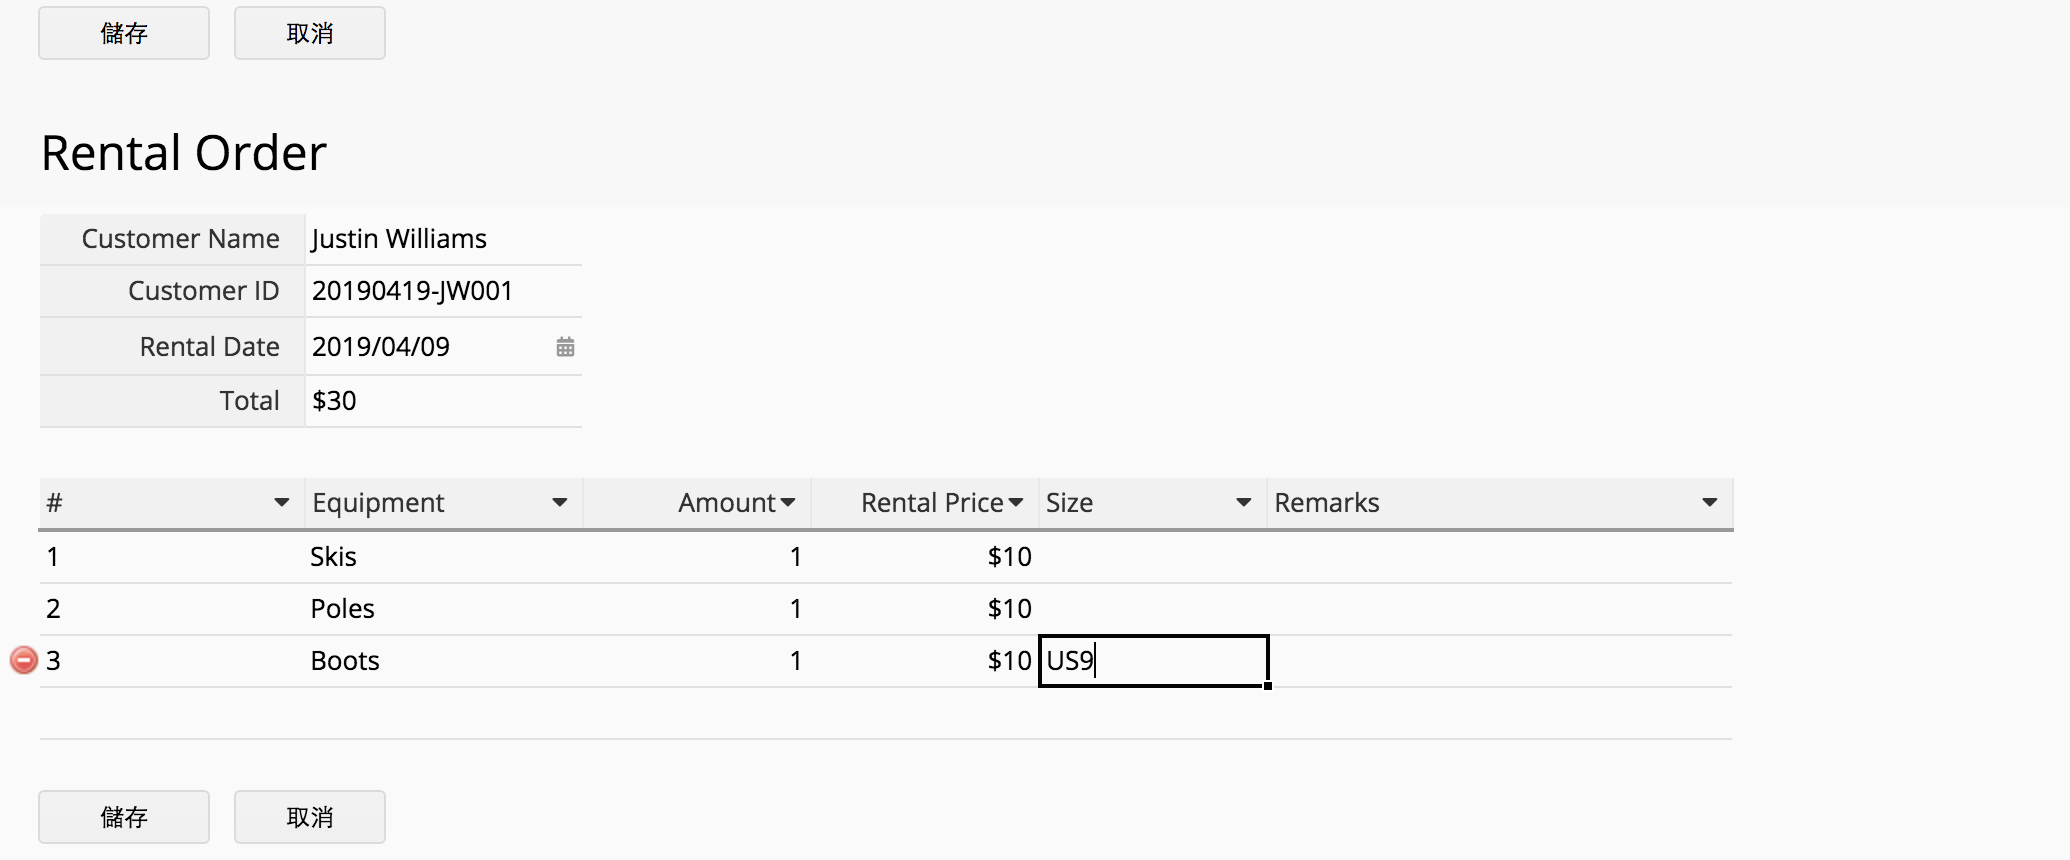
Task: Select the Rental Date value 2019/04/09
Action: 381,347
